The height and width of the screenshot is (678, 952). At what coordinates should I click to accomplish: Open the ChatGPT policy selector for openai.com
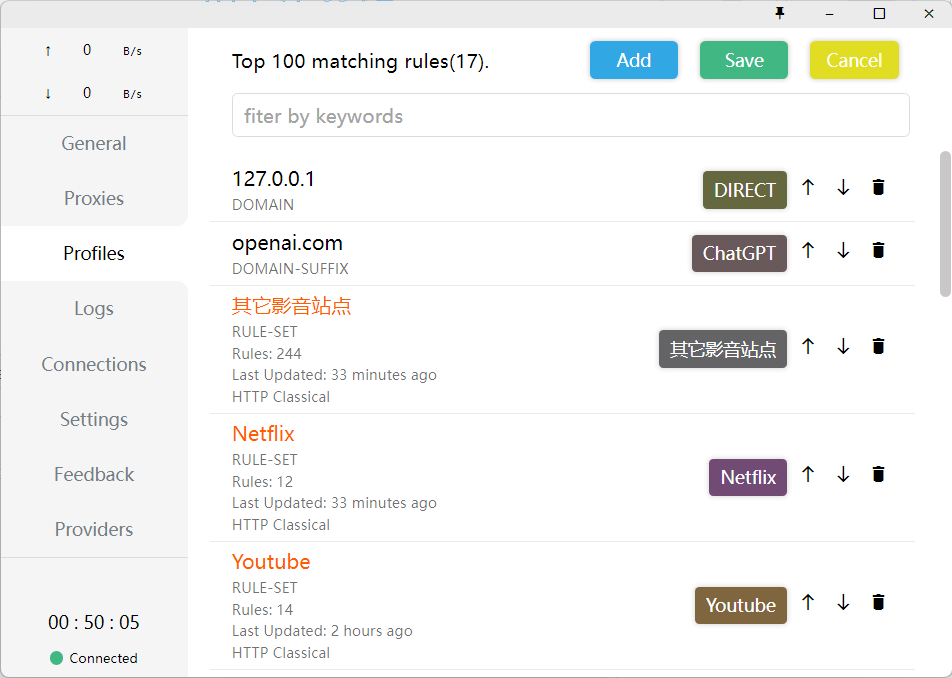(739, 253)
